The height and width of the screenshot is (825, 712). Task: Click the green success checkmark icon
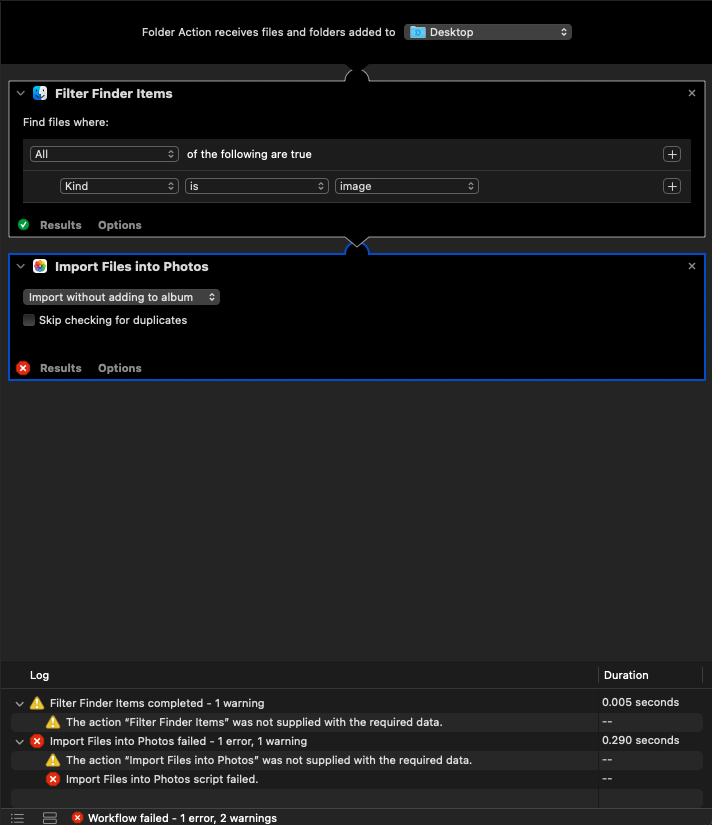(x=23, y=225)
